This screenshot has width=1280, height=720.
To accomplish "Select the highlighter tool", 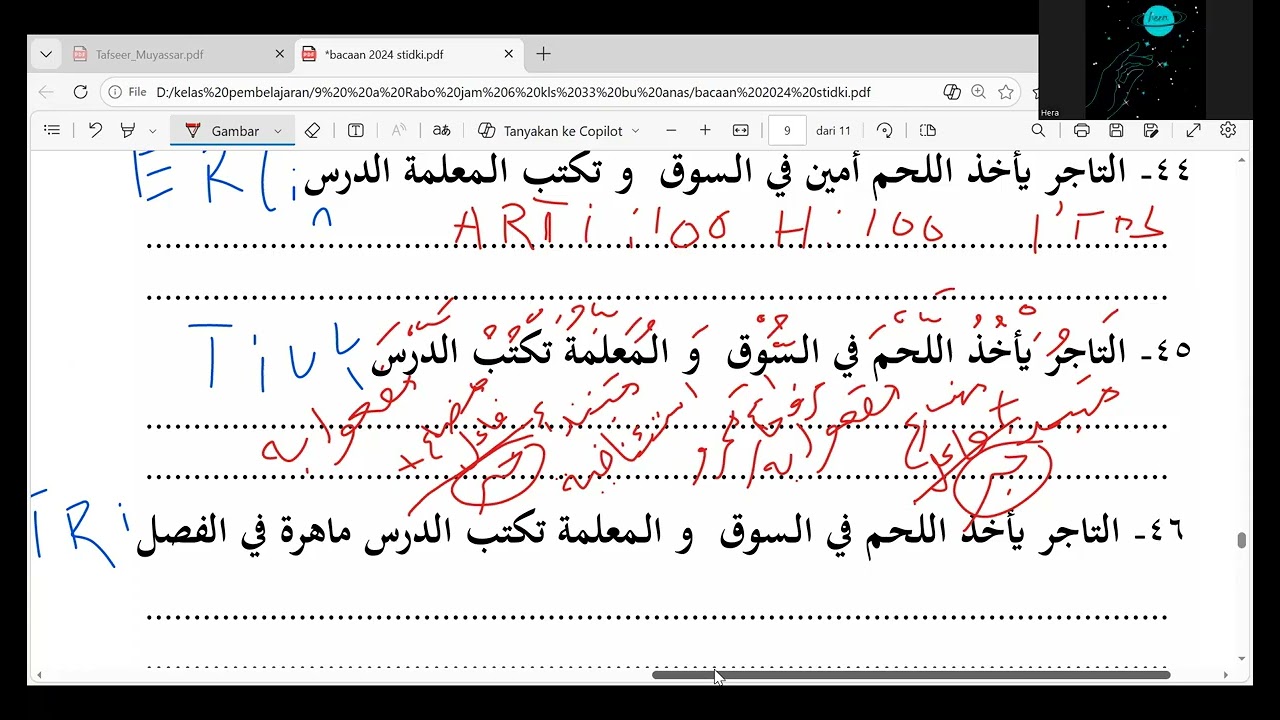I will coord(127,130).
